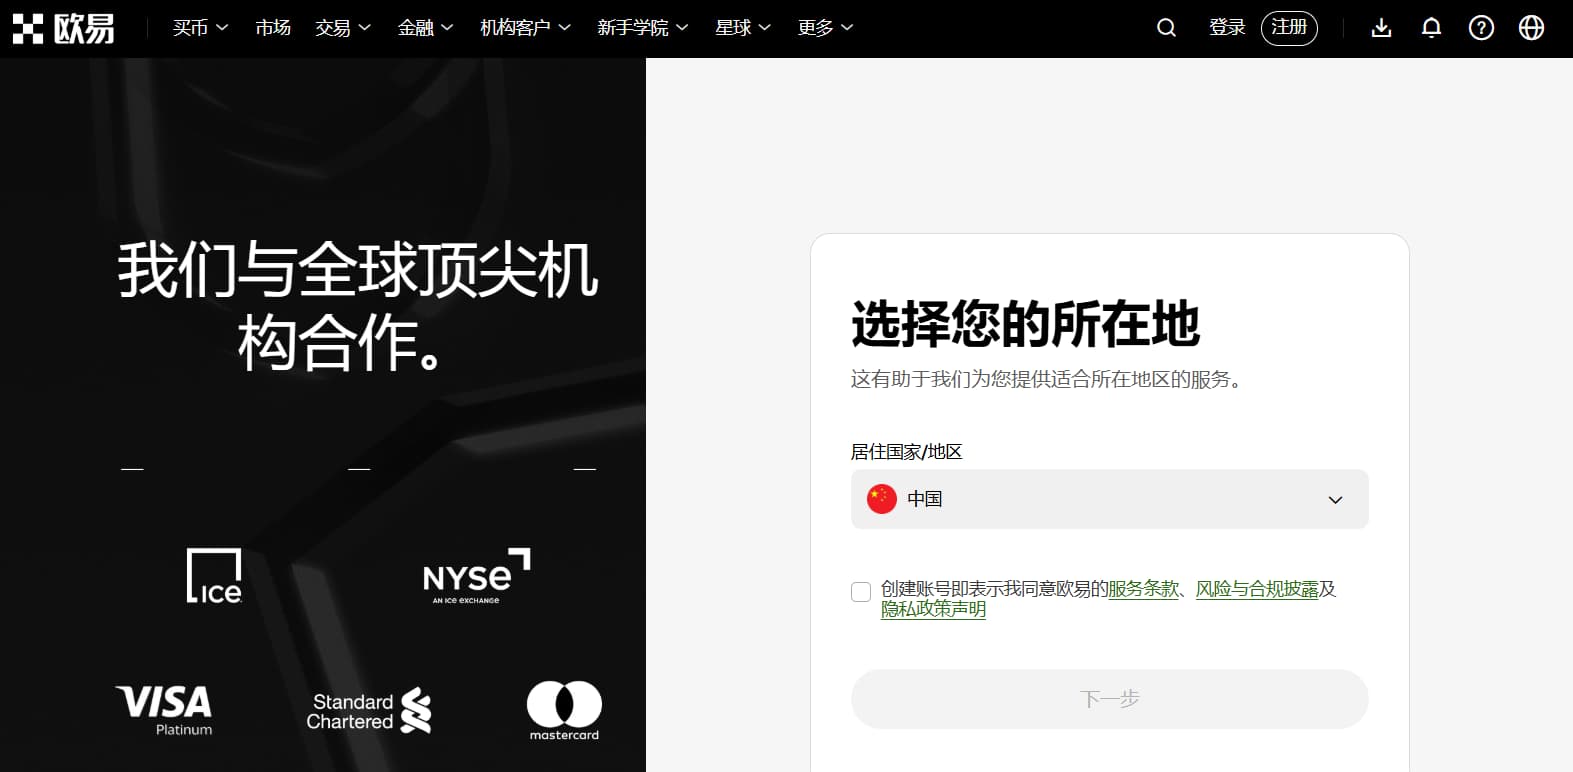
Task: Click the VISA Platinum logo
Action: [x=164, y=710]
